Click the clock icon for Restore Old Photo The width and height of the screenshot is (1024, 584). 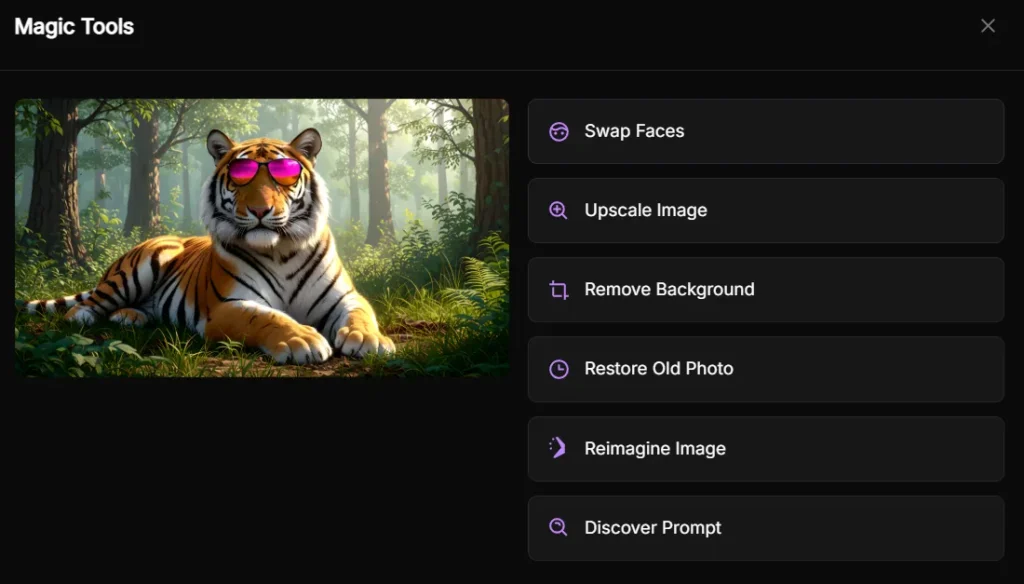click(x=558, y=369)
